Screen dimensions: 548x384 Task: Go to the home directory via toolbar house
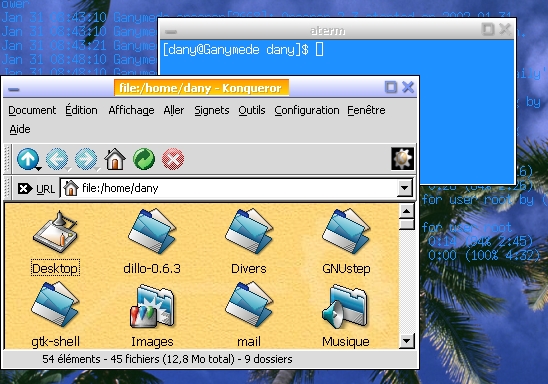point(115,159)
